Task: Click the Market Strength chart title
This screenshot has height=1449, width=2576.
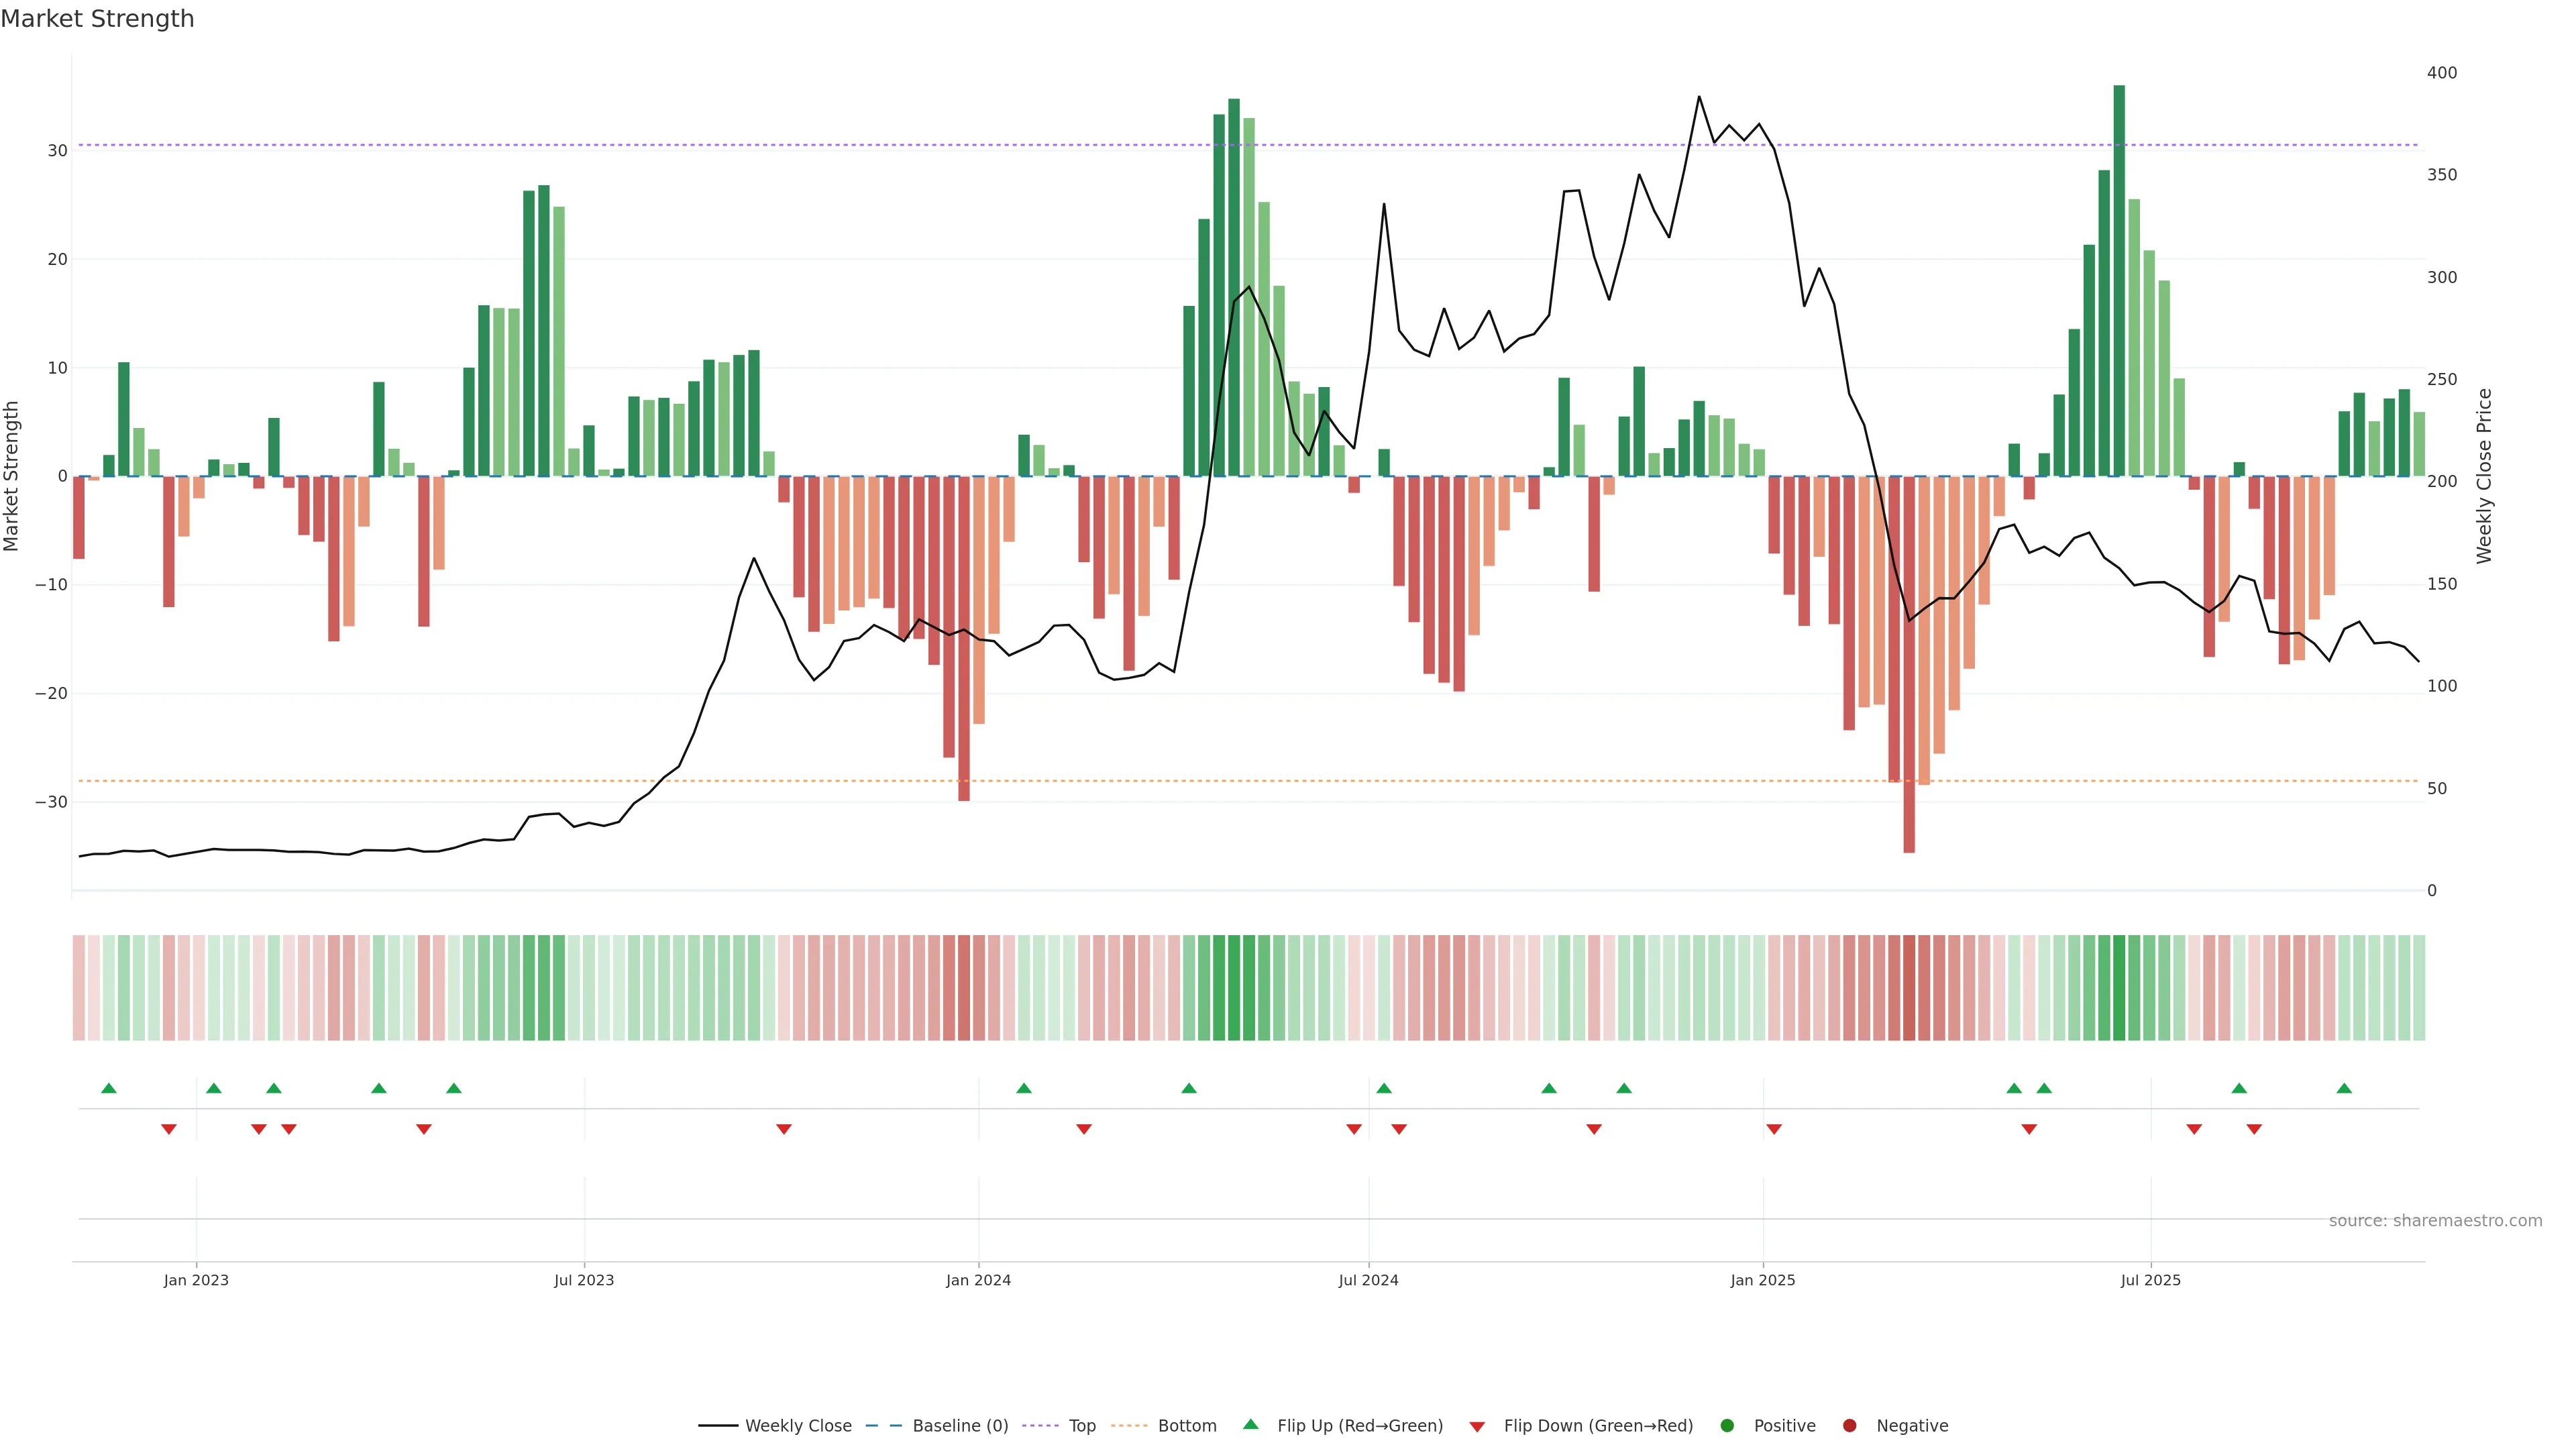Action: click(97, 19)
